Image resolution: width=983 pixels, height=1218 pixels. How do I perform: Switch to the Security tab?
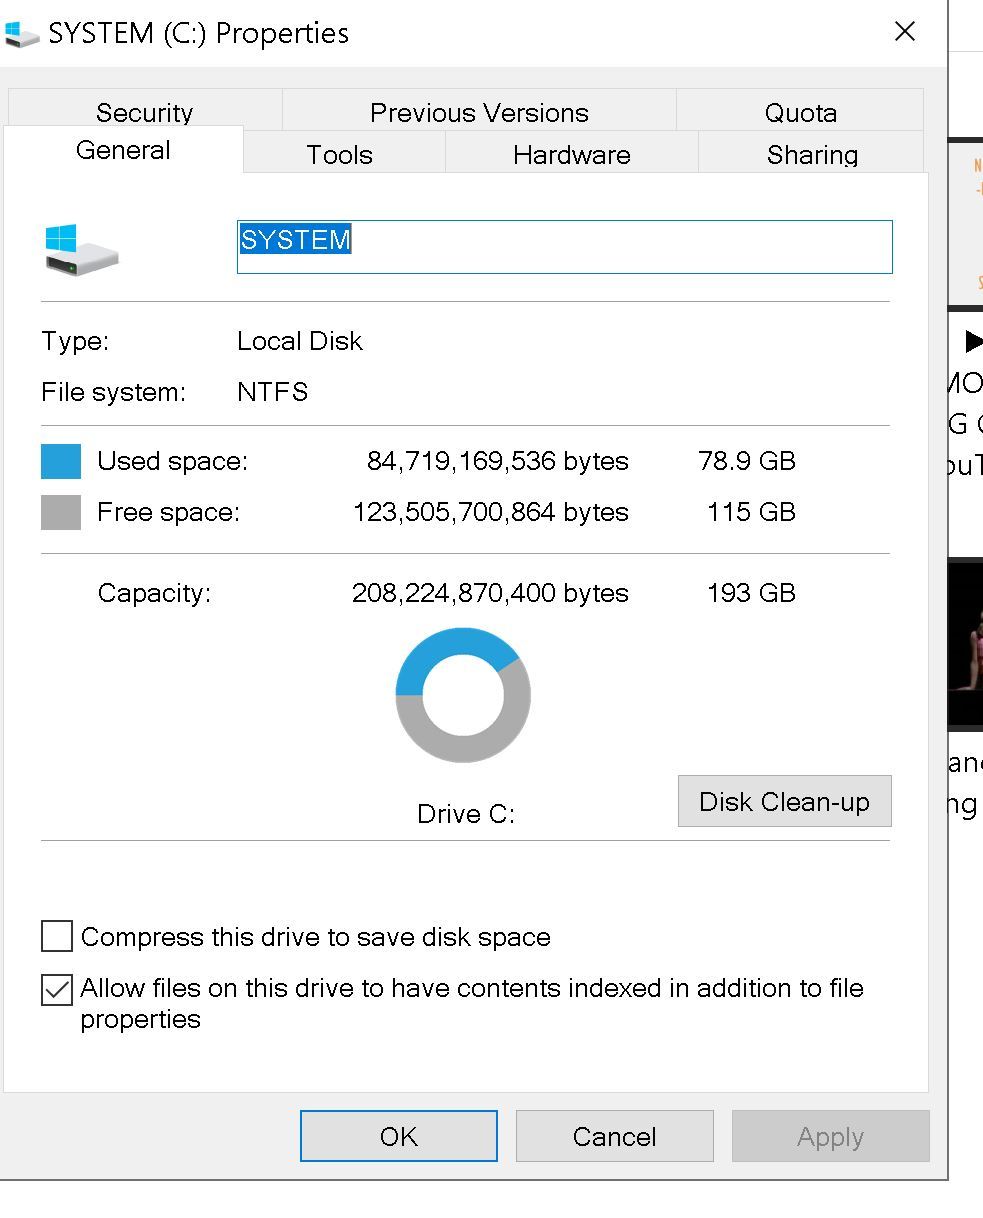point(144,112)
